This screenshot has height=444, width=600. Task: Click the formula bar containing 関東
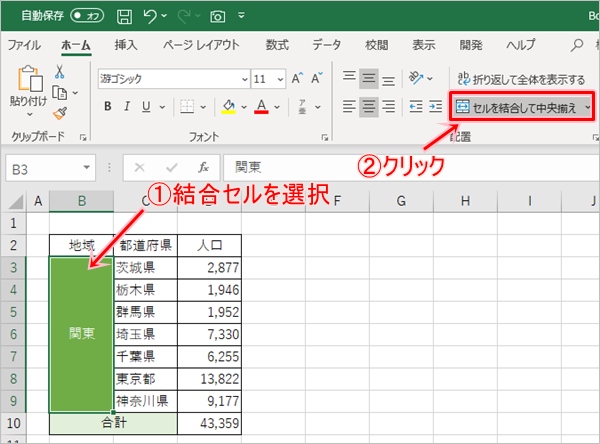click(x=411, y=168)
